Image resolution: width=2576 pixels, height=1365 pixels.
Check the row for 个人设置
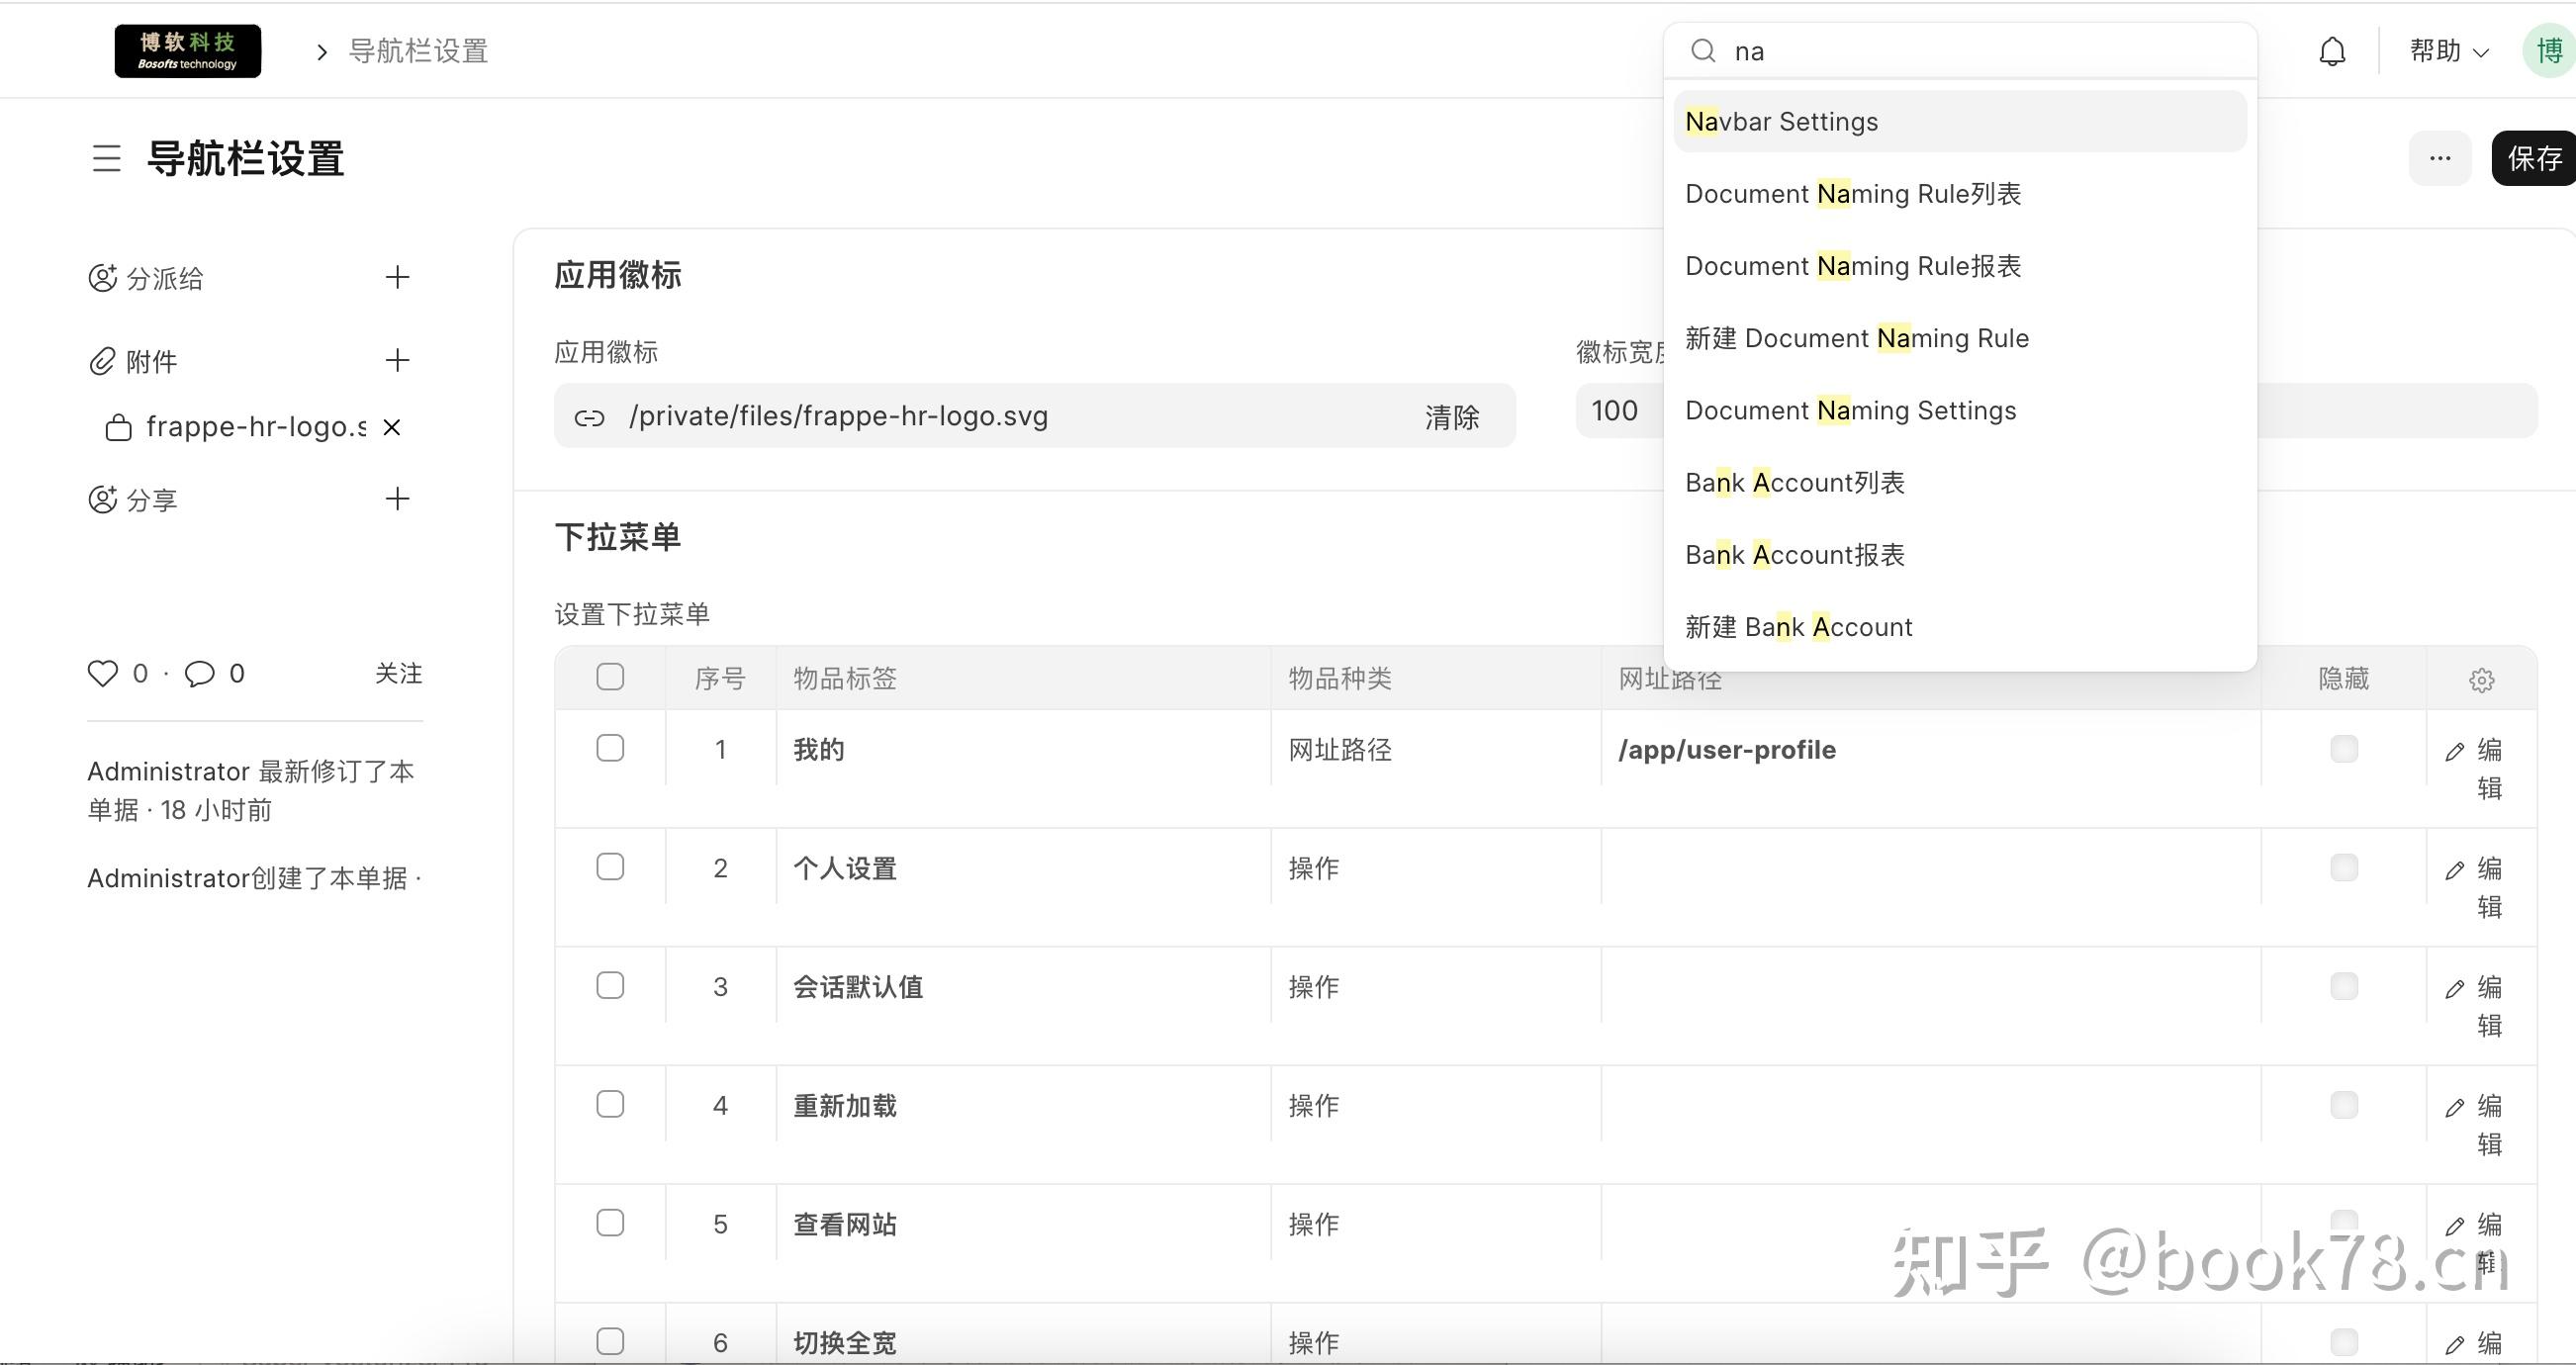pyautogui.click(x=610, y=866)
